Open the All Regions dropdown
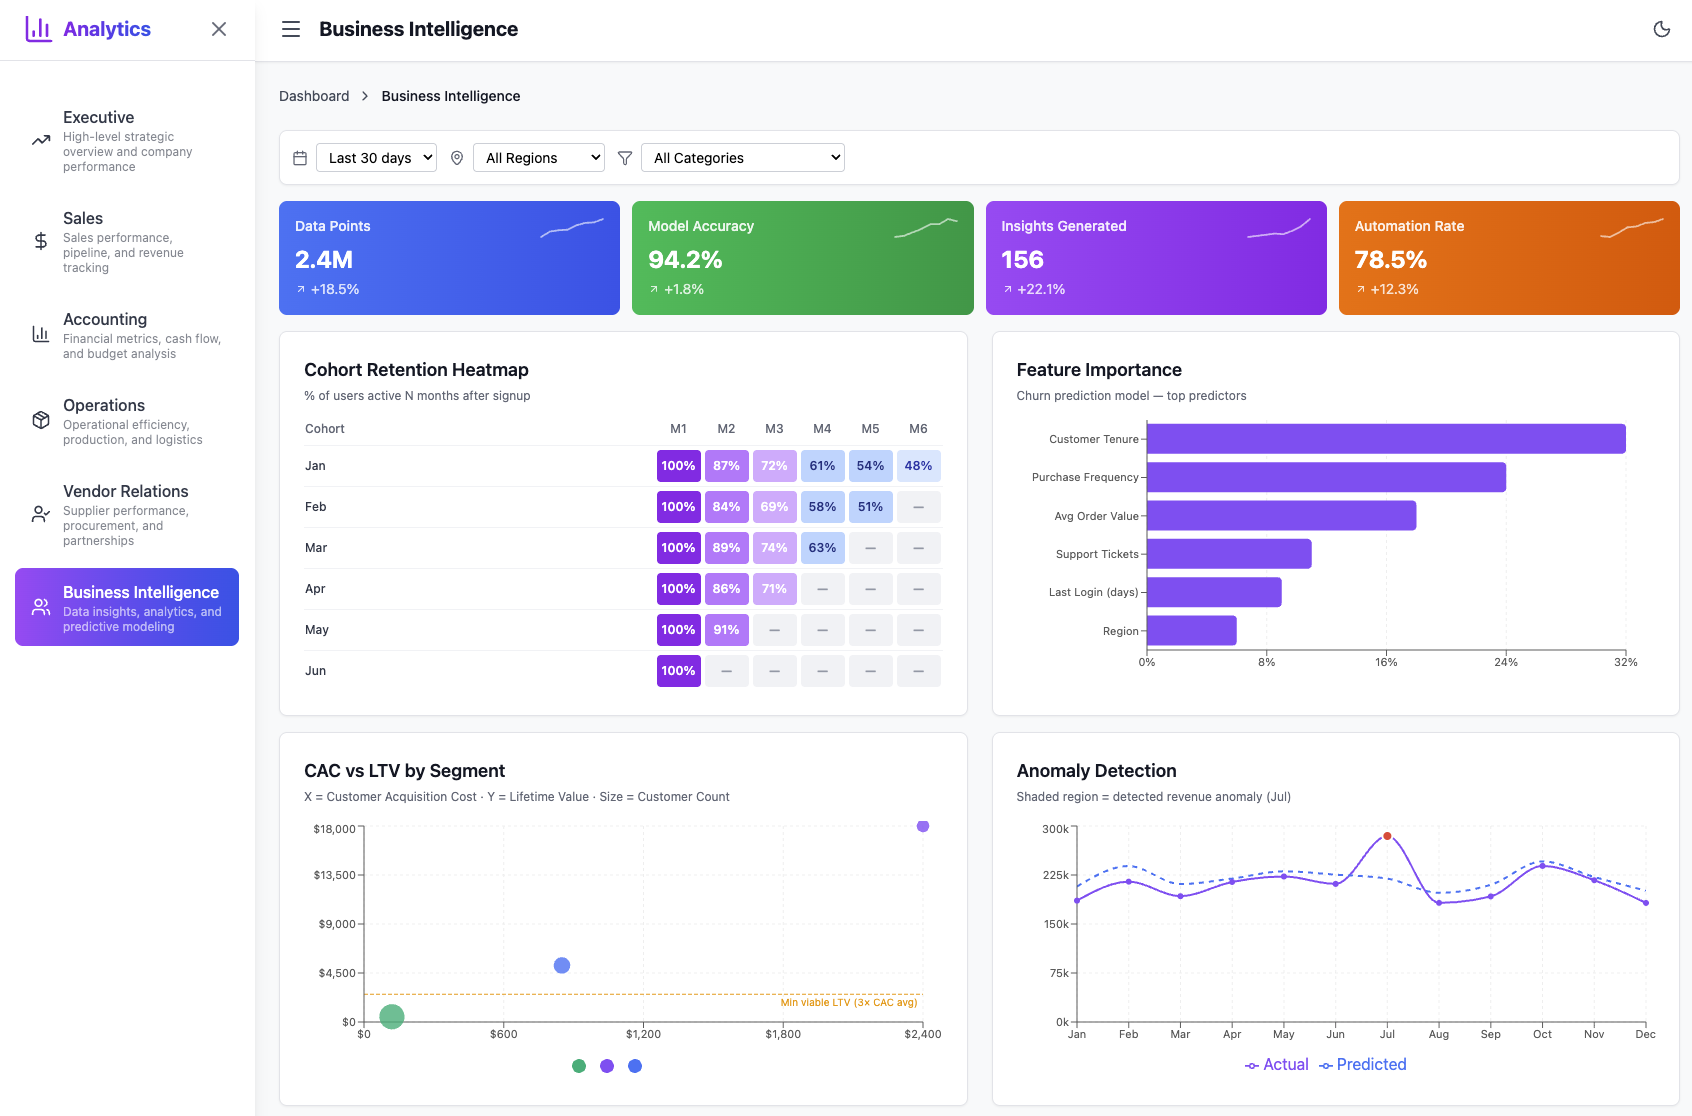This screenshot has height=1116, width=1692. pyautogui.click(x=539, y=158)
